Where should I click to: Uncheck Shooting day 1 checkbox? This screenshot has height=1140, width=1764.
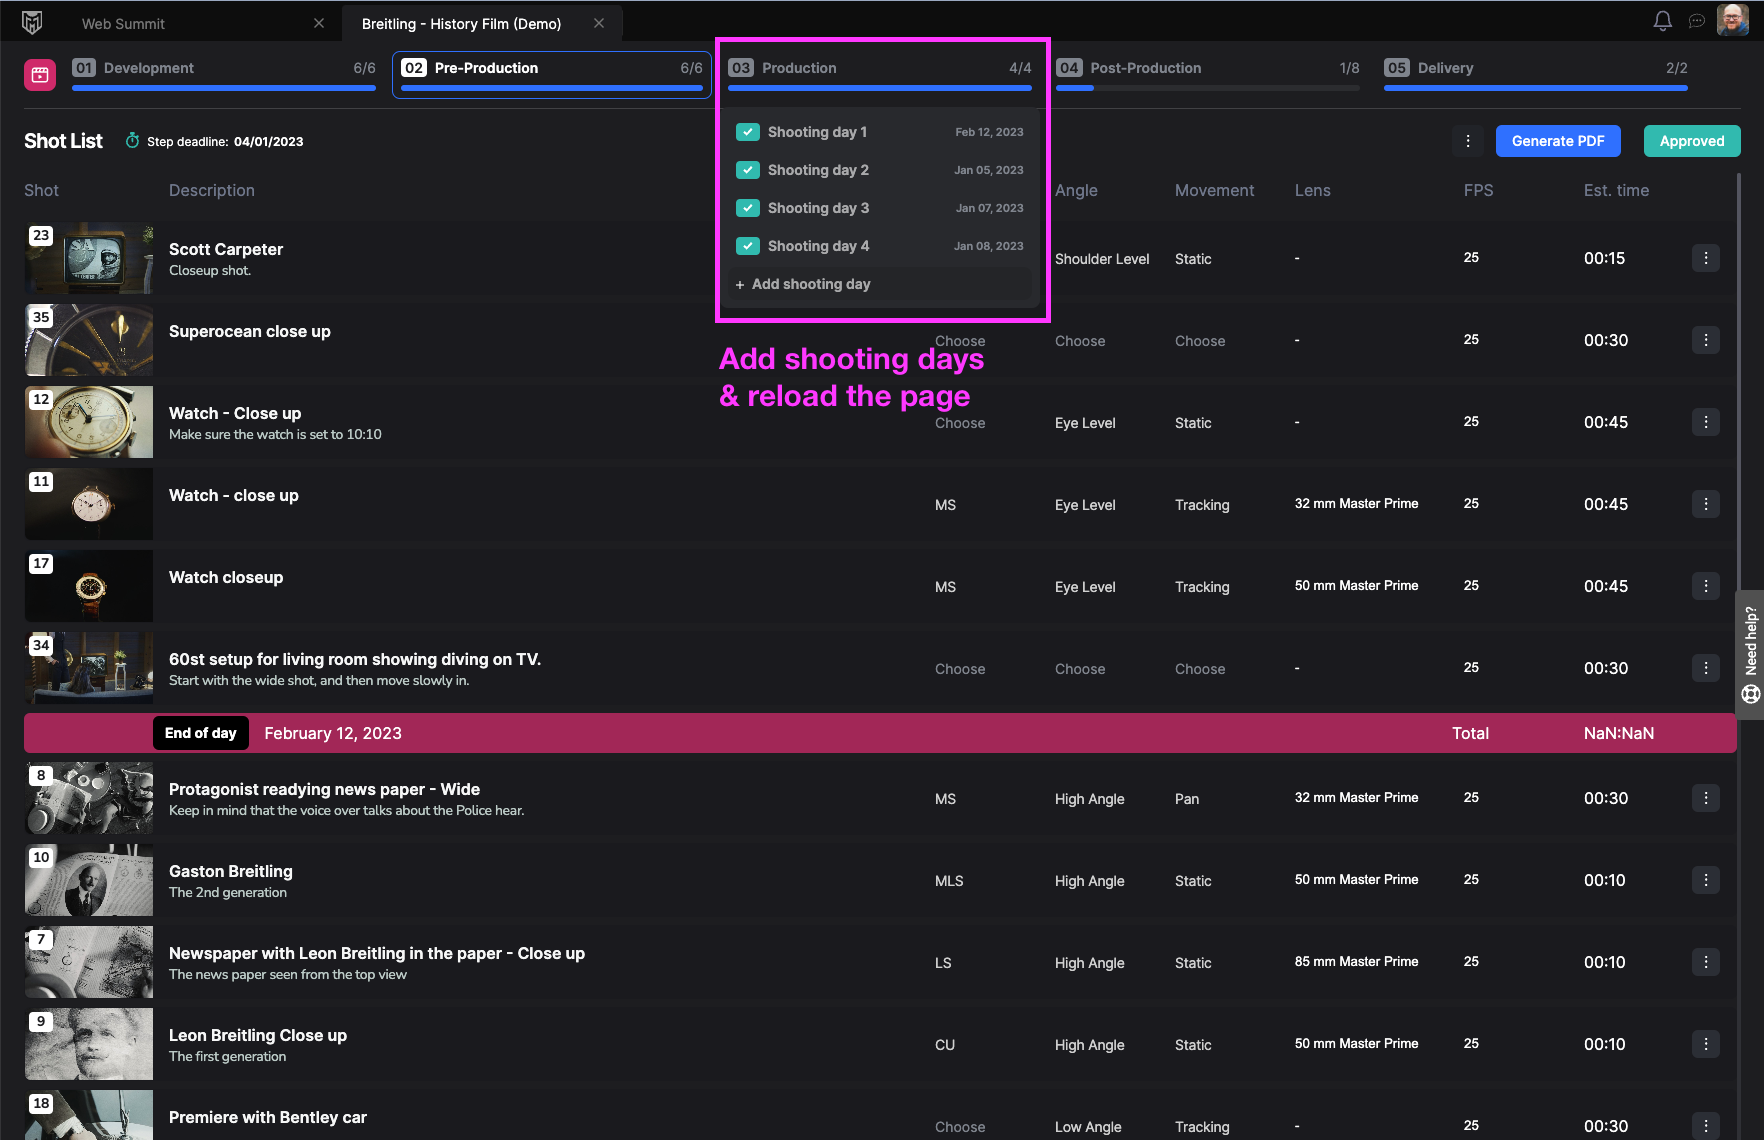(748, 132)
